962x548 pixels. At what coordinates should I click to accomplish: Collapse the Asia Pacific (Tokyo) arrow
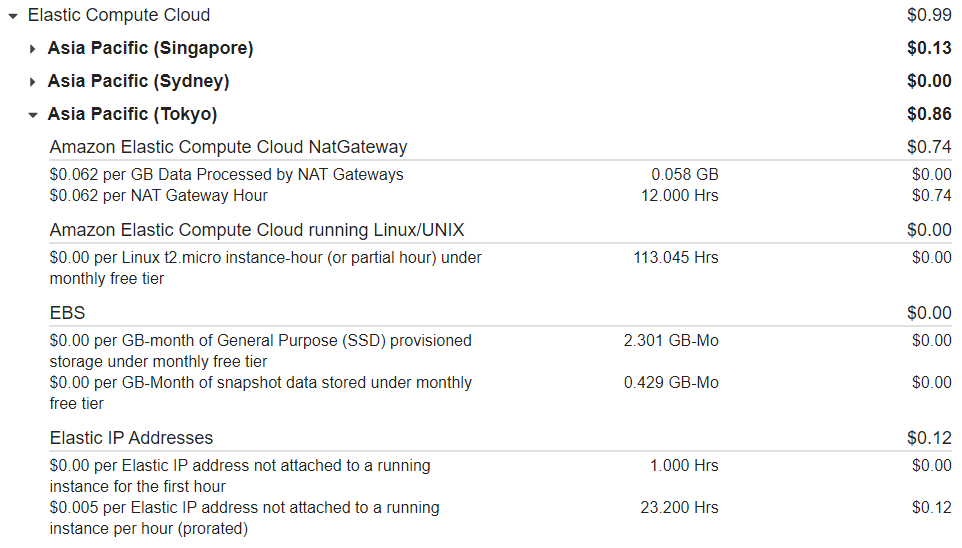click(x=33, y=115)
